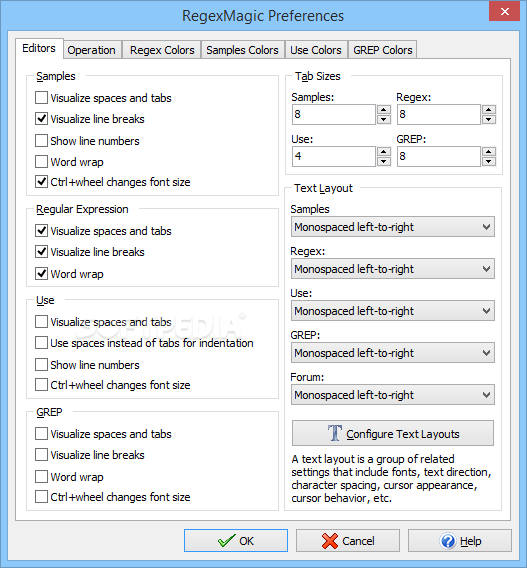
Task: Increase the Regex tab size
Action: tap(489, 109)
